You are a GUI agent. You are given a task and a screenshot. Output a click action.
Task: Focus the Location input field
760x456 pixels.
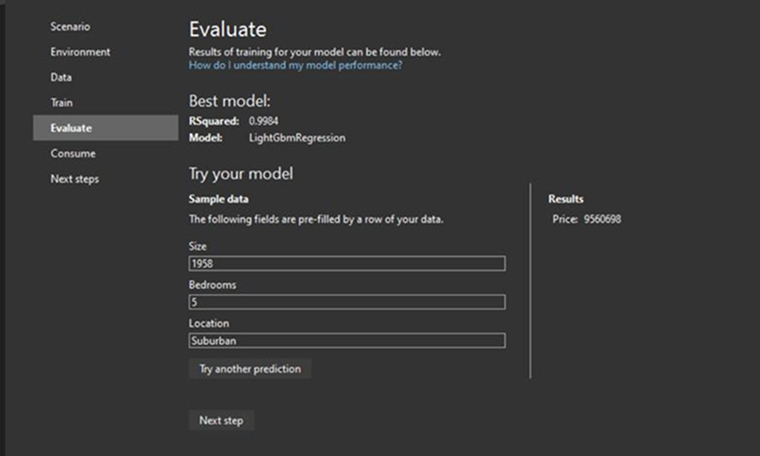347,341
